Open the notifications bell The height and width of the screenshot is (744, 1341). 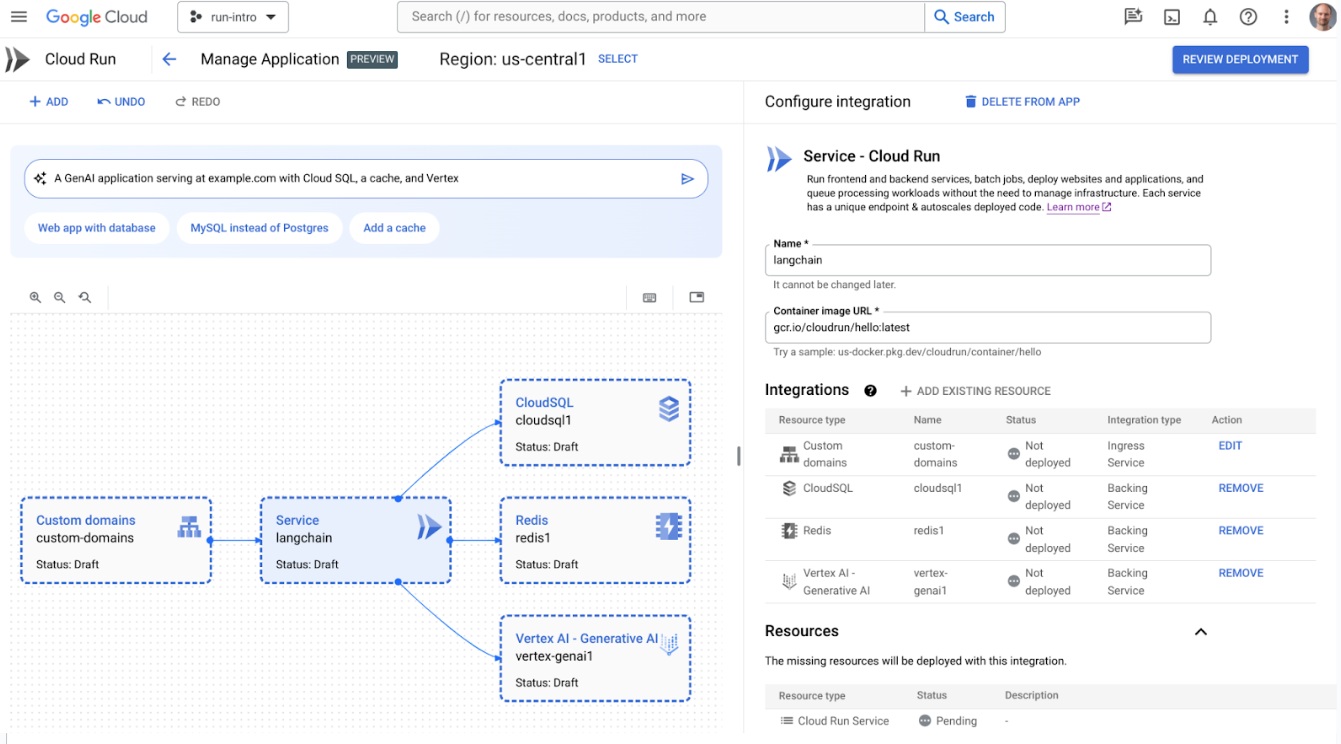tap(1210, 17)
